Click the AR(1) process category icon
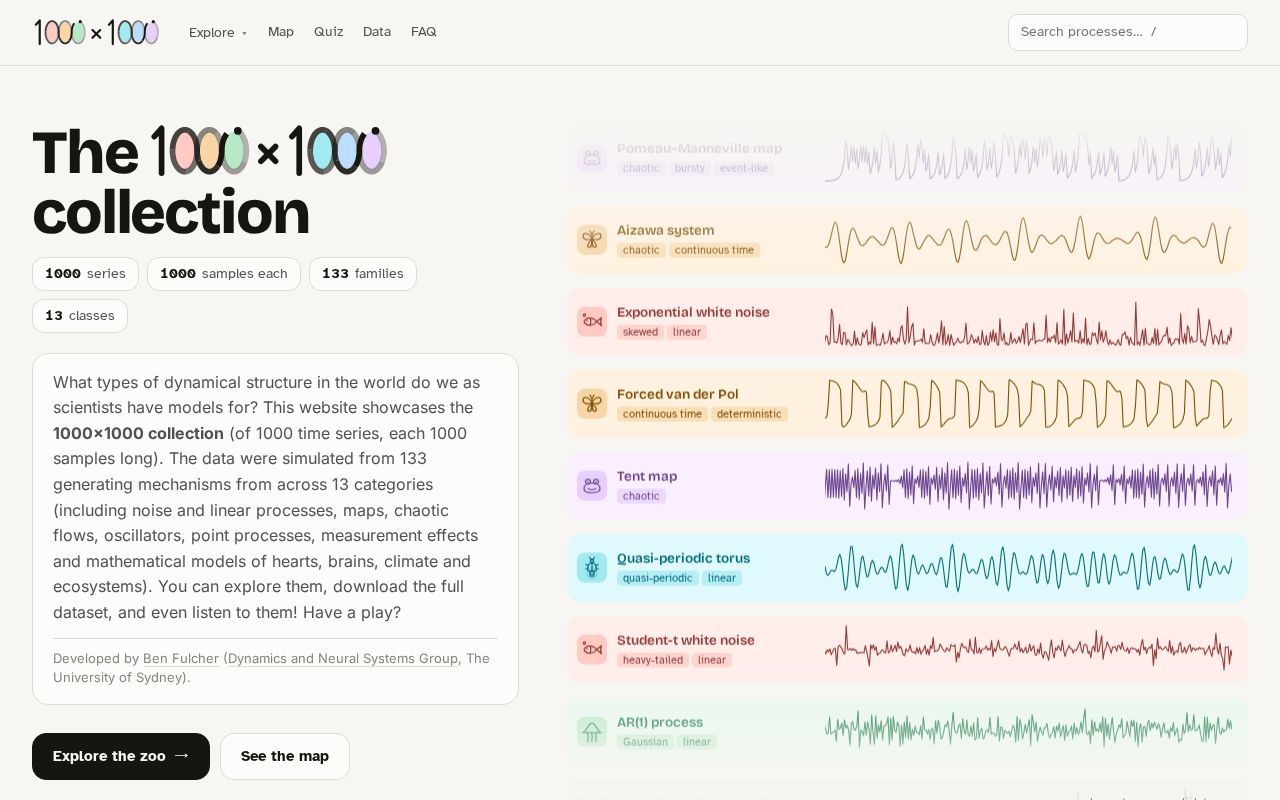The width and height of the screenshot is (1280, 800). 592,732
